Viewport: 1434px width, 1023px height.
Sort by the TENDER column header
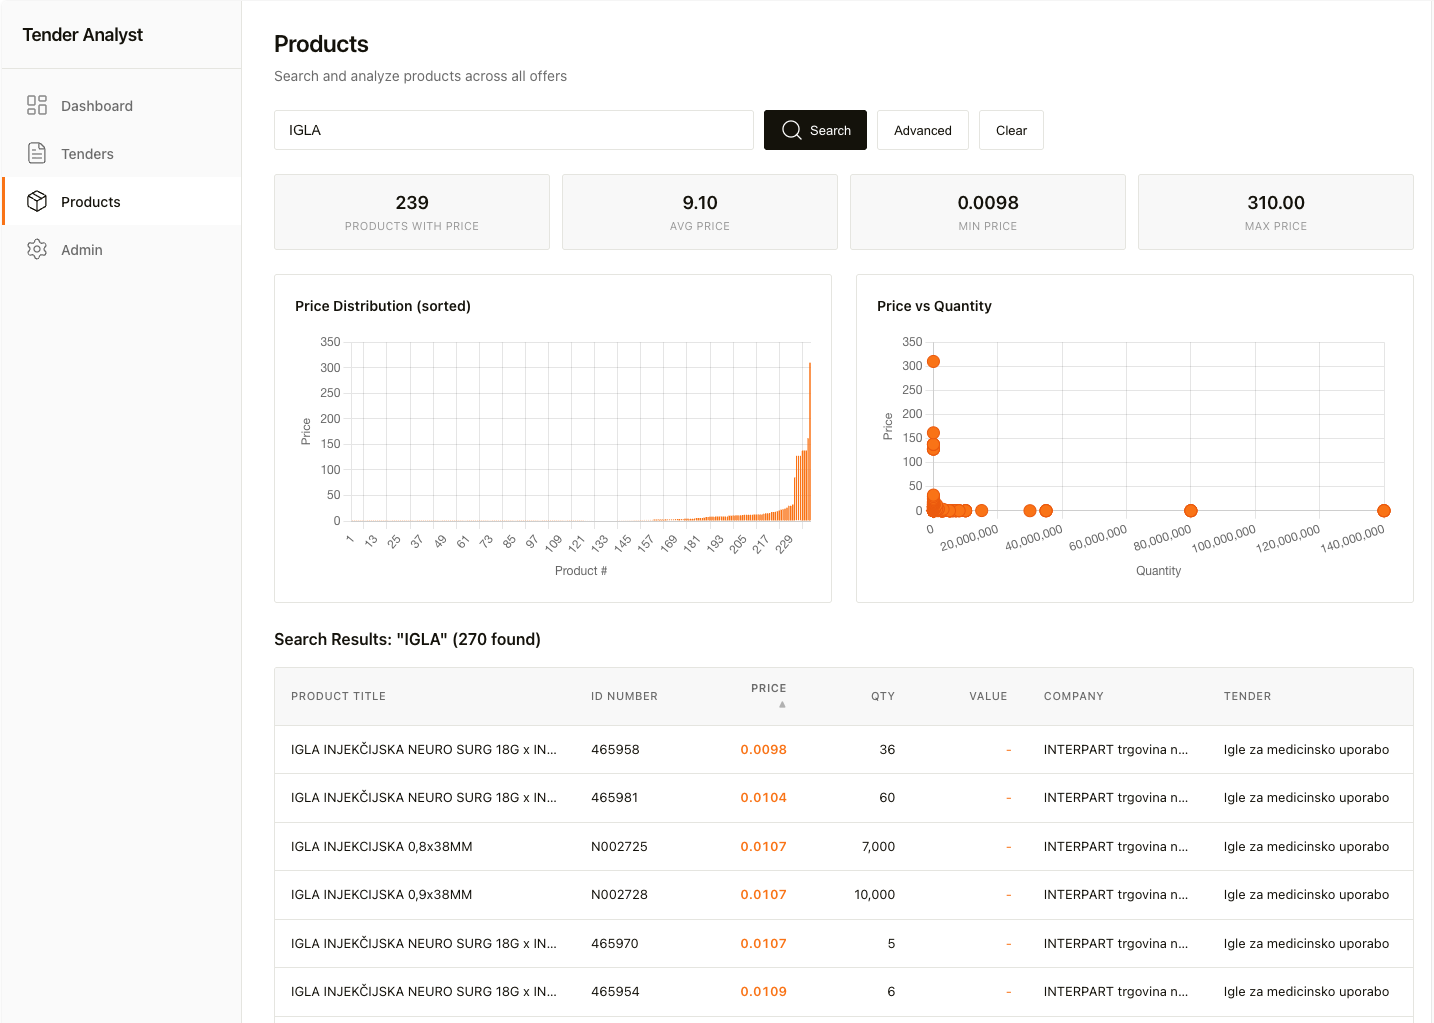click(x=1247, y=696)
